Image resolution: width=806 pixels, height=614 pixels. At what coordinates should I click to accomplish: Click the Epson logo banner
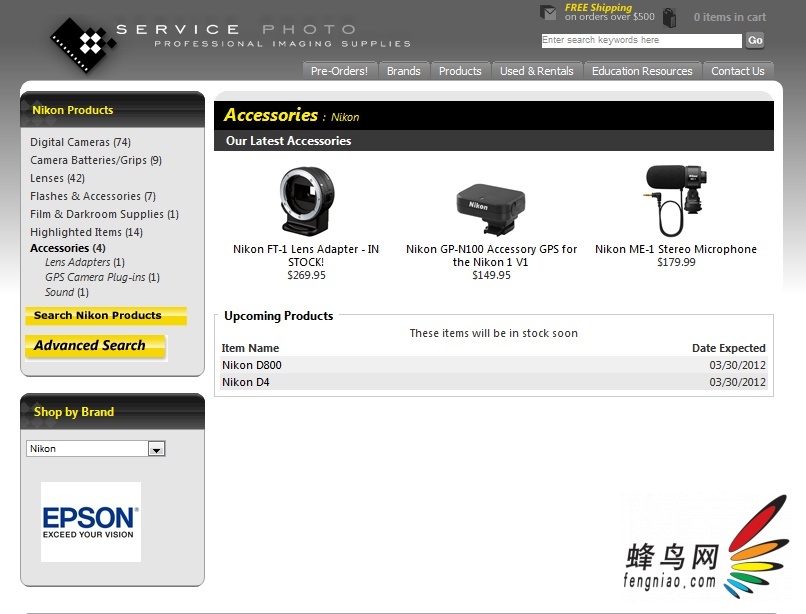(91, 521)
